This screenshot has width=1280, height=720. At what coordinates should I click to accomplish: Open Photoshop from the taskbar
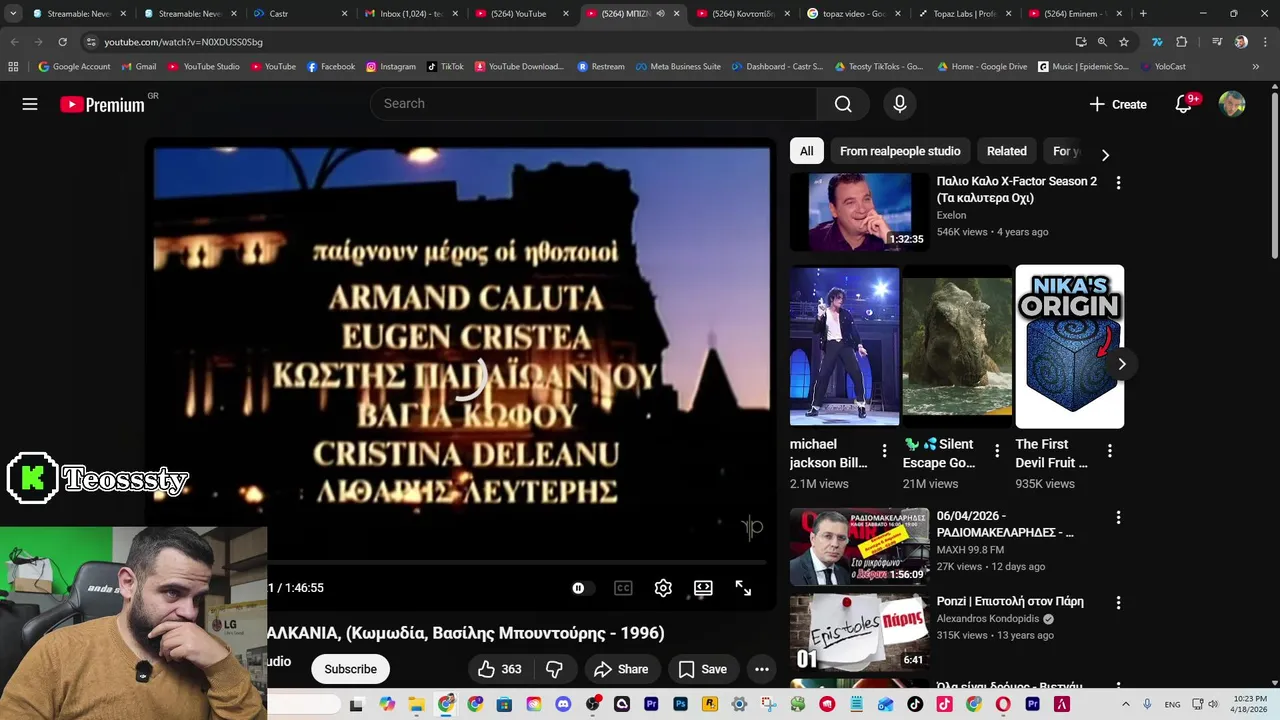680,704
